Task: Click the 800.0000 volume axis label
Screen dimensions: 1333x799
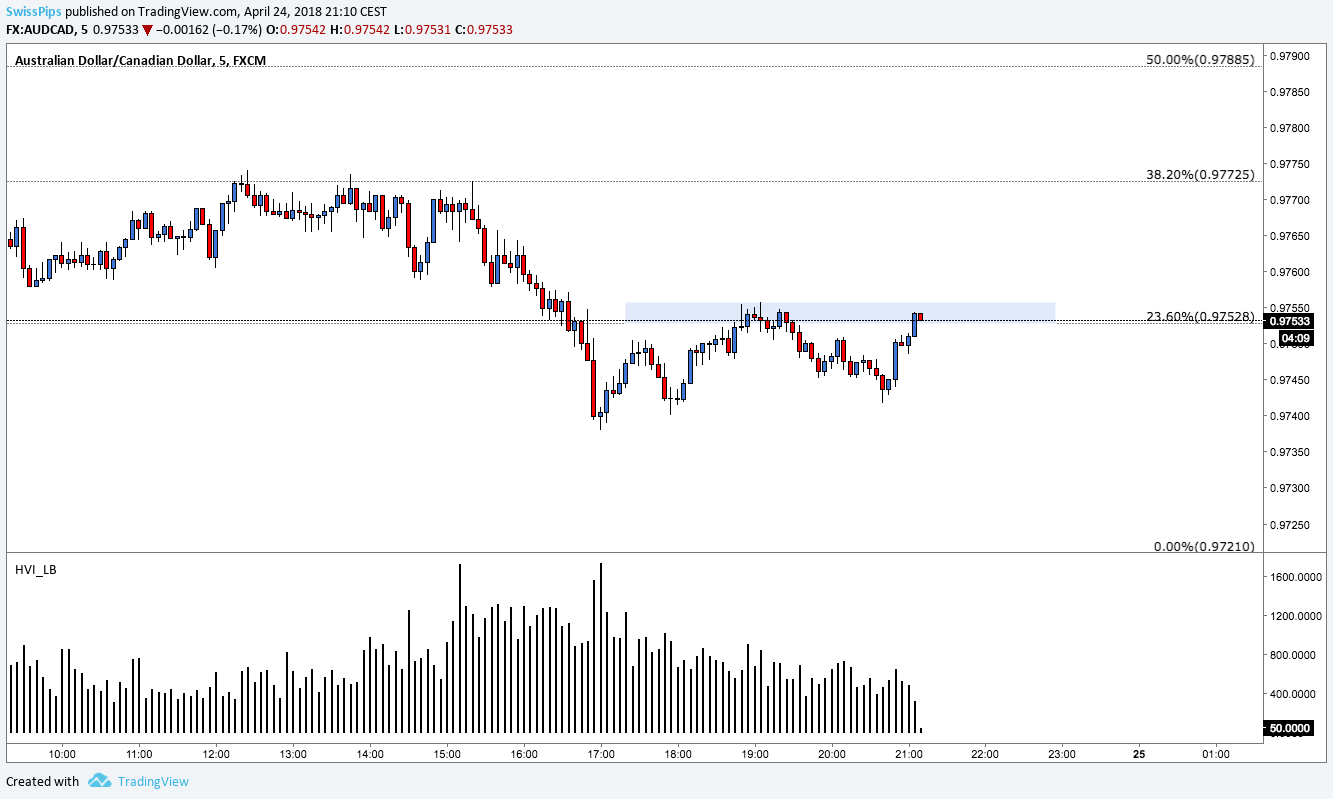Action: 1291,655
